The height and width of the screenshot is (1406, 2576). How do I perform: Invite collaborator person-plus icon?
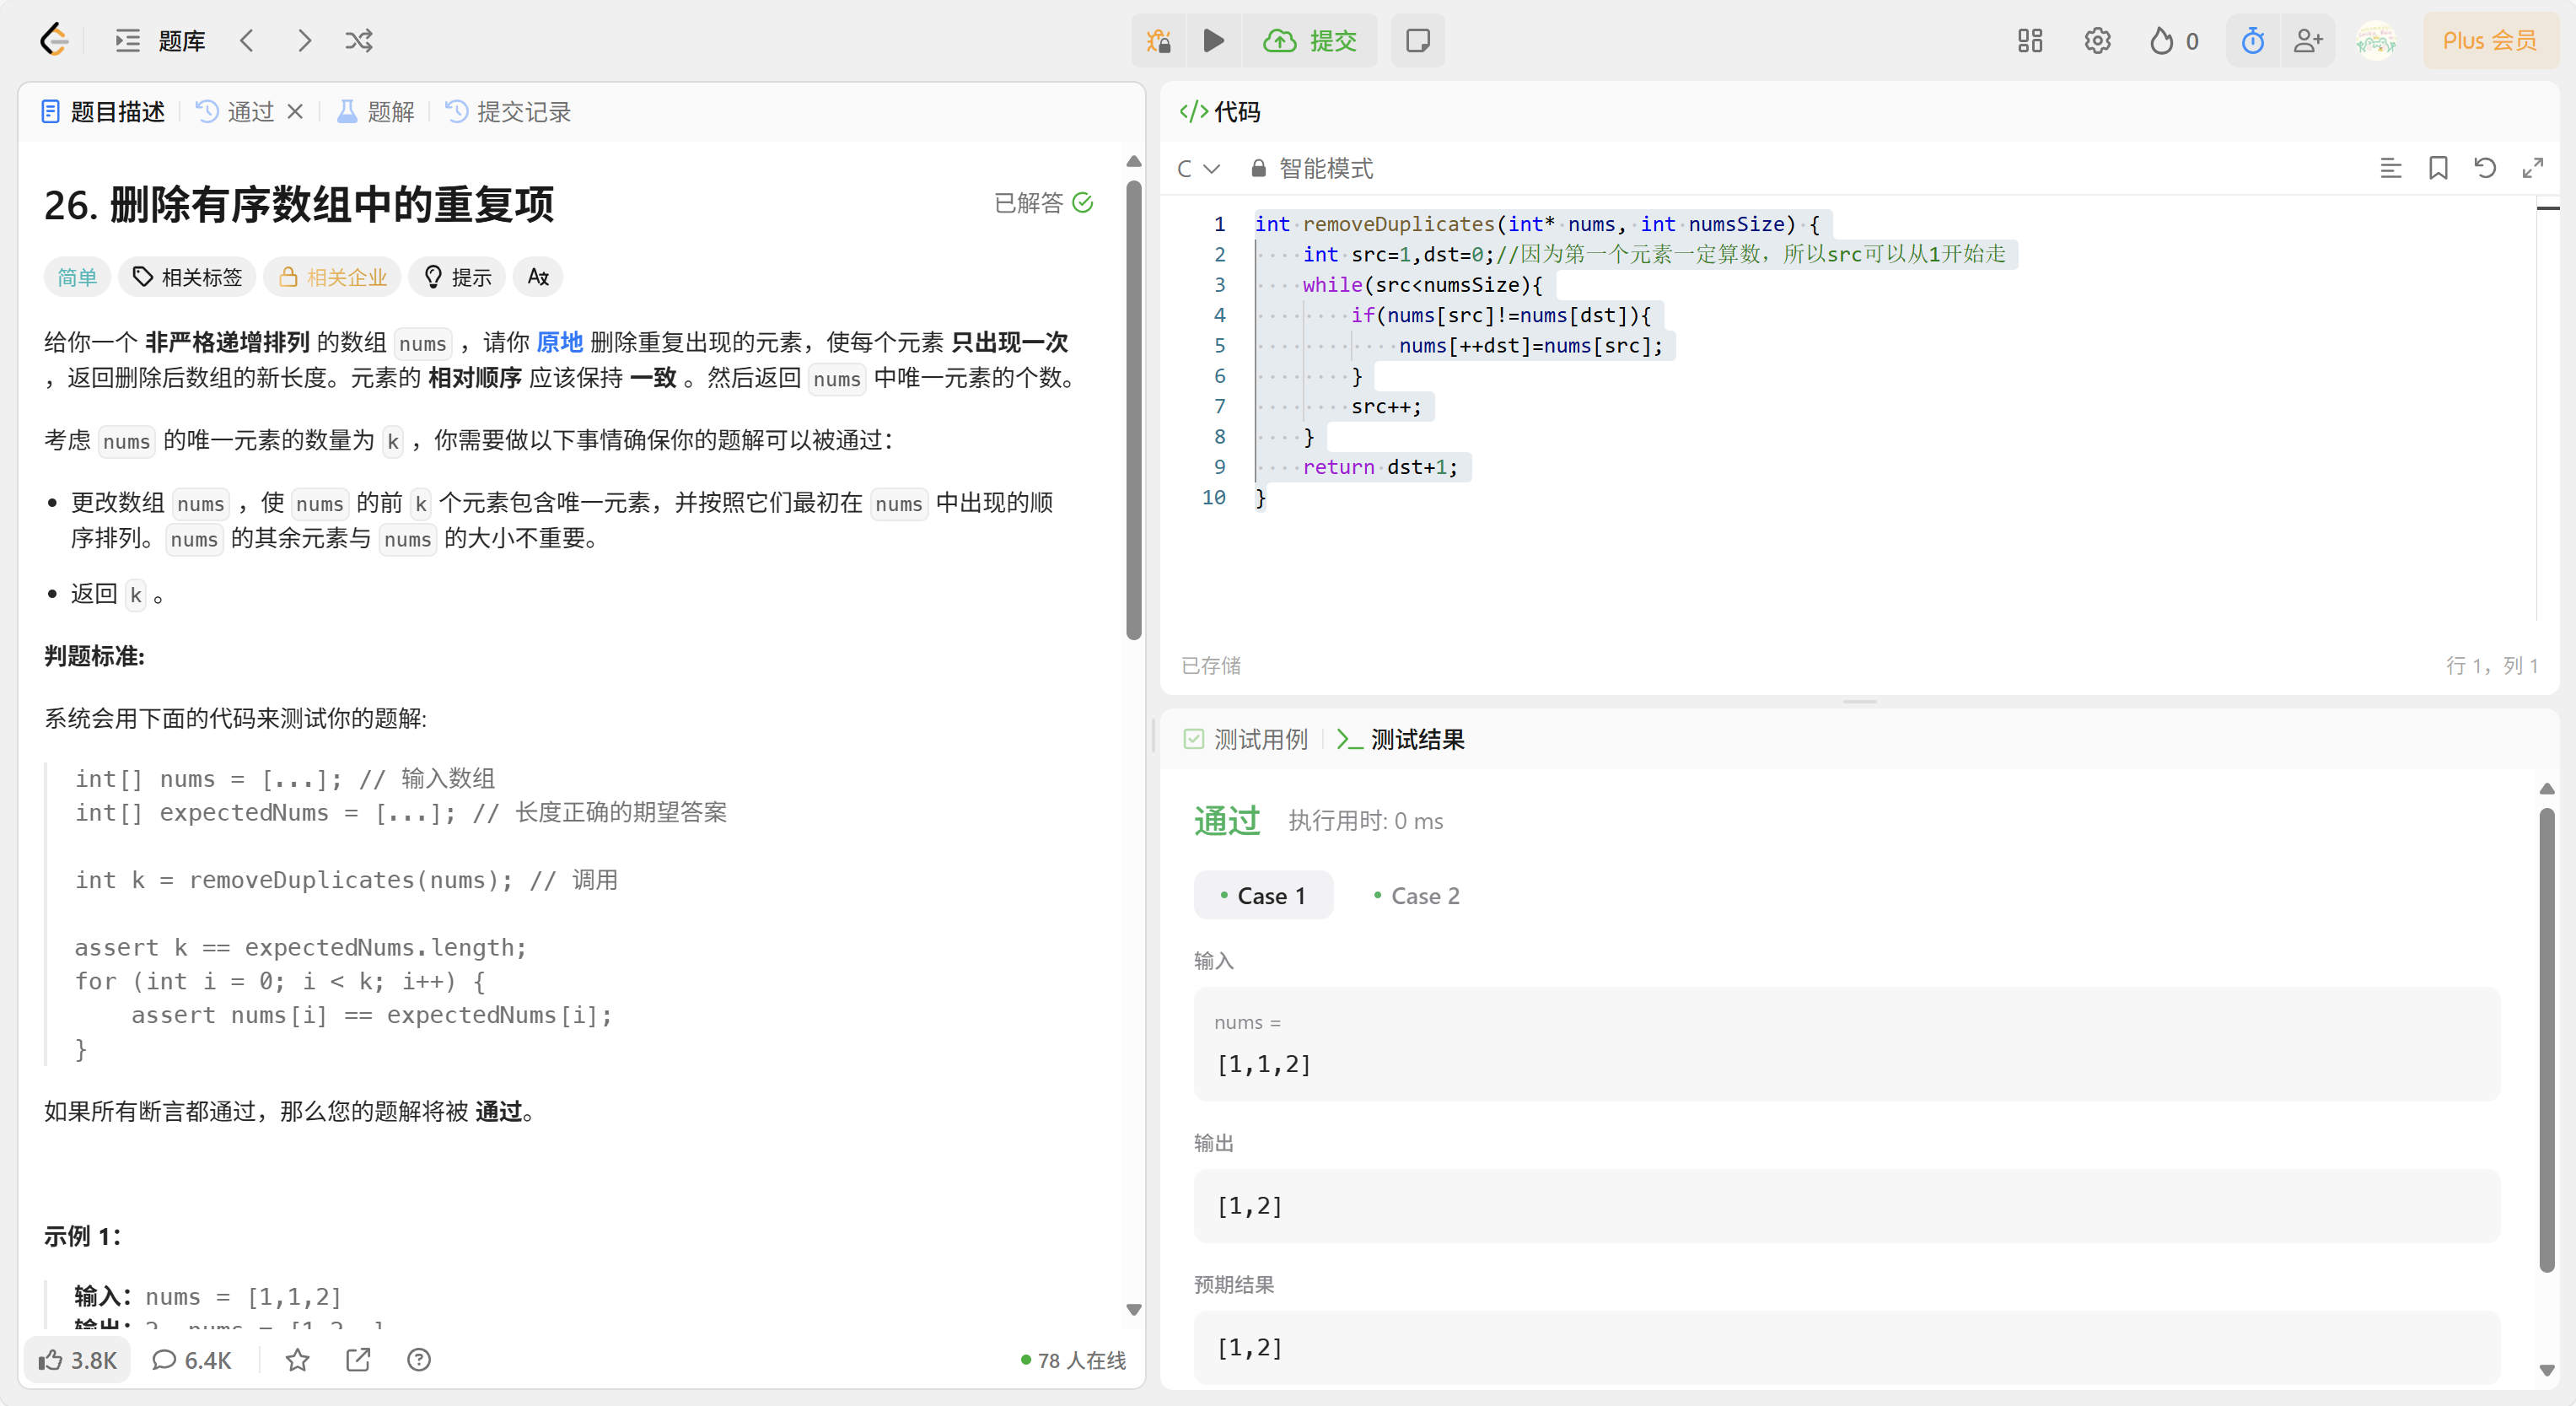(x=2308, y=41)
